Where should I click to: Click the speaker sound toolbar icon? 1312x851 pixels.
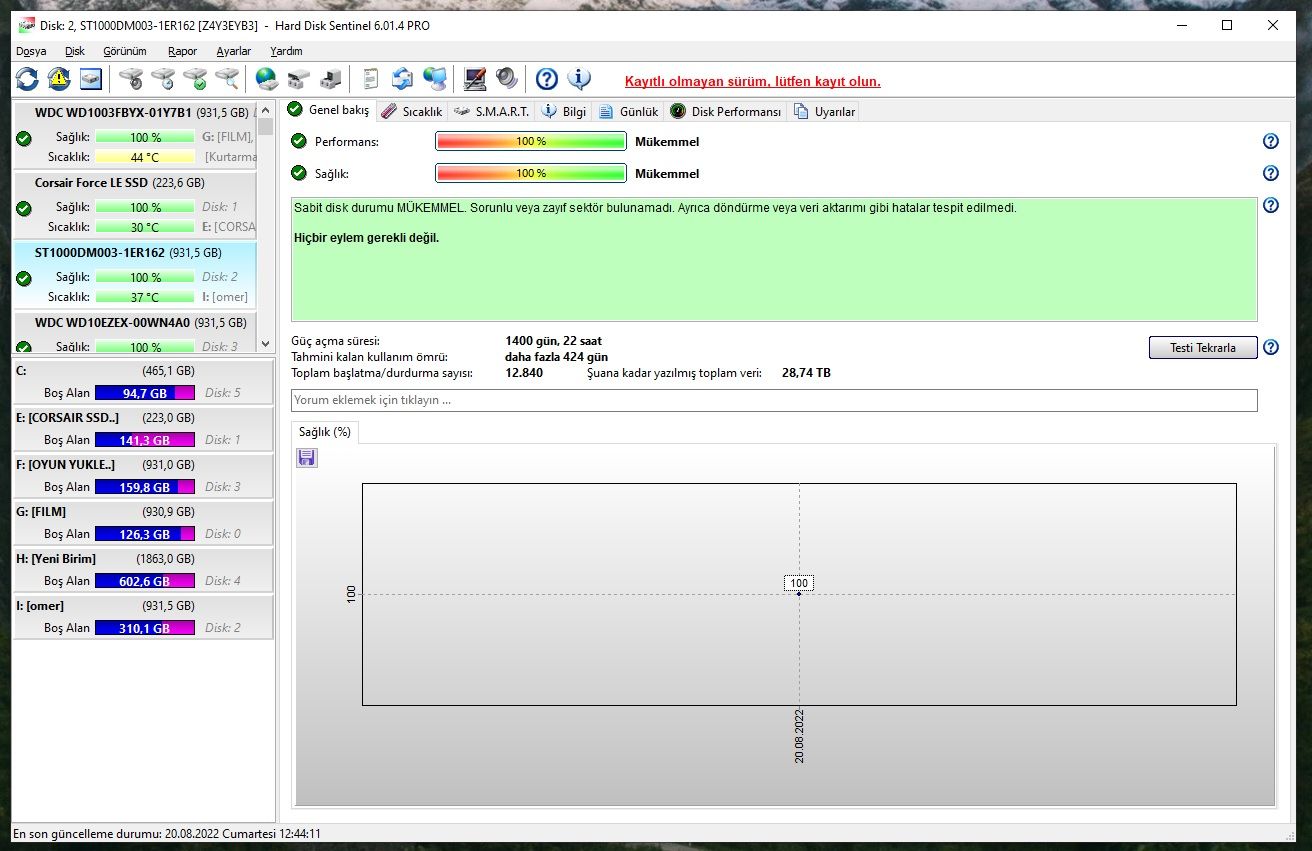coord(506,79)
